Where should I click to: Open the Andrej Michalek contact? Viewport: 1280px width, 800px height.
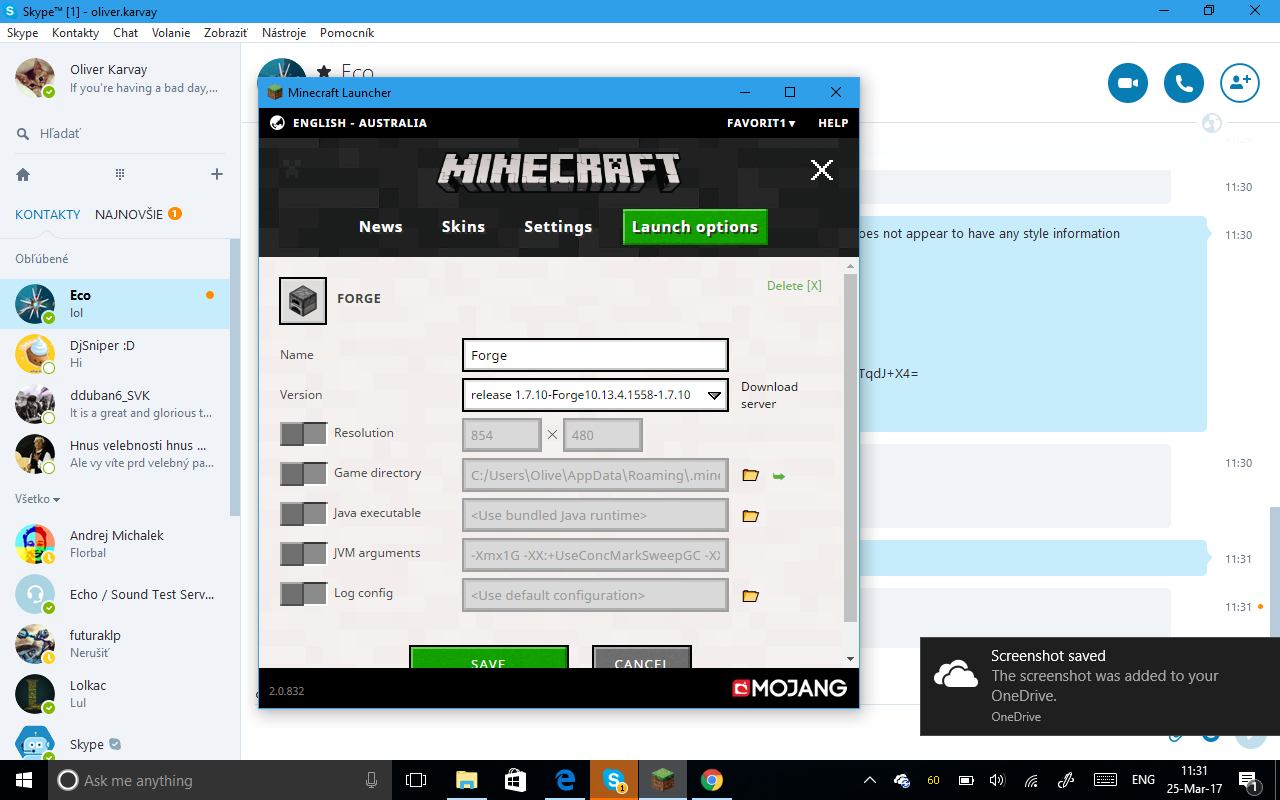pyautogui.click(x=115, y=544)
